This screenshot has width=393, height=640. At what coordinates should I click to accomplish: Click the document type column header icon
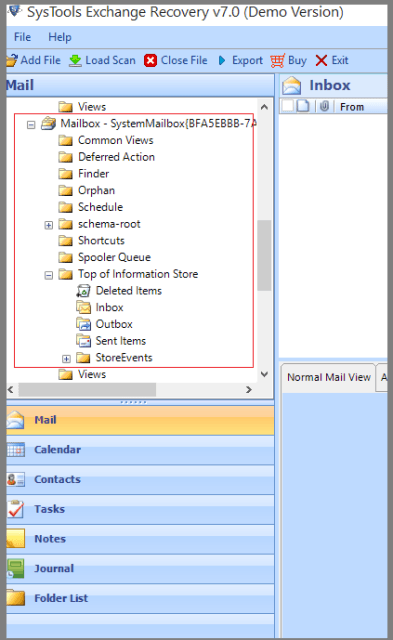303,106
